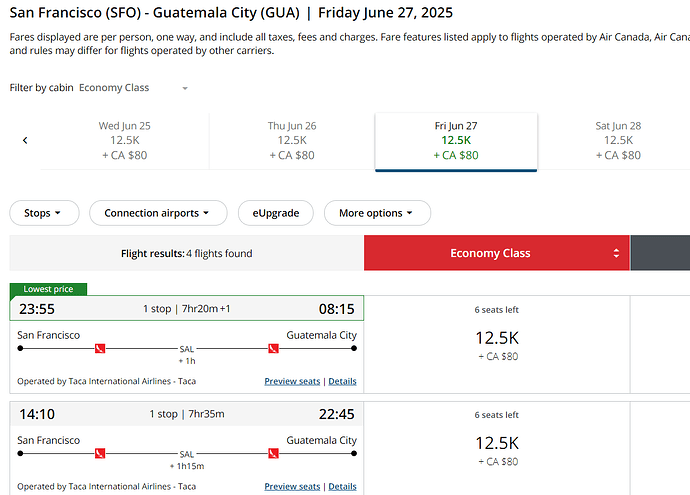This screenshot has width=690, height=495.
Task: Open the Connection airports filter
Action: pyautogui.click(x=157, y=213)
